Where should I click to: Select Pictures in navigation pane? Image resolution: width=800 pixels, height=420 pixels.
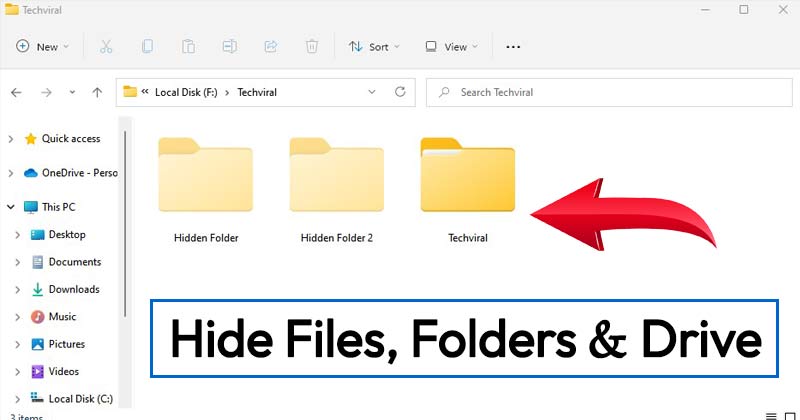[58, 344]
